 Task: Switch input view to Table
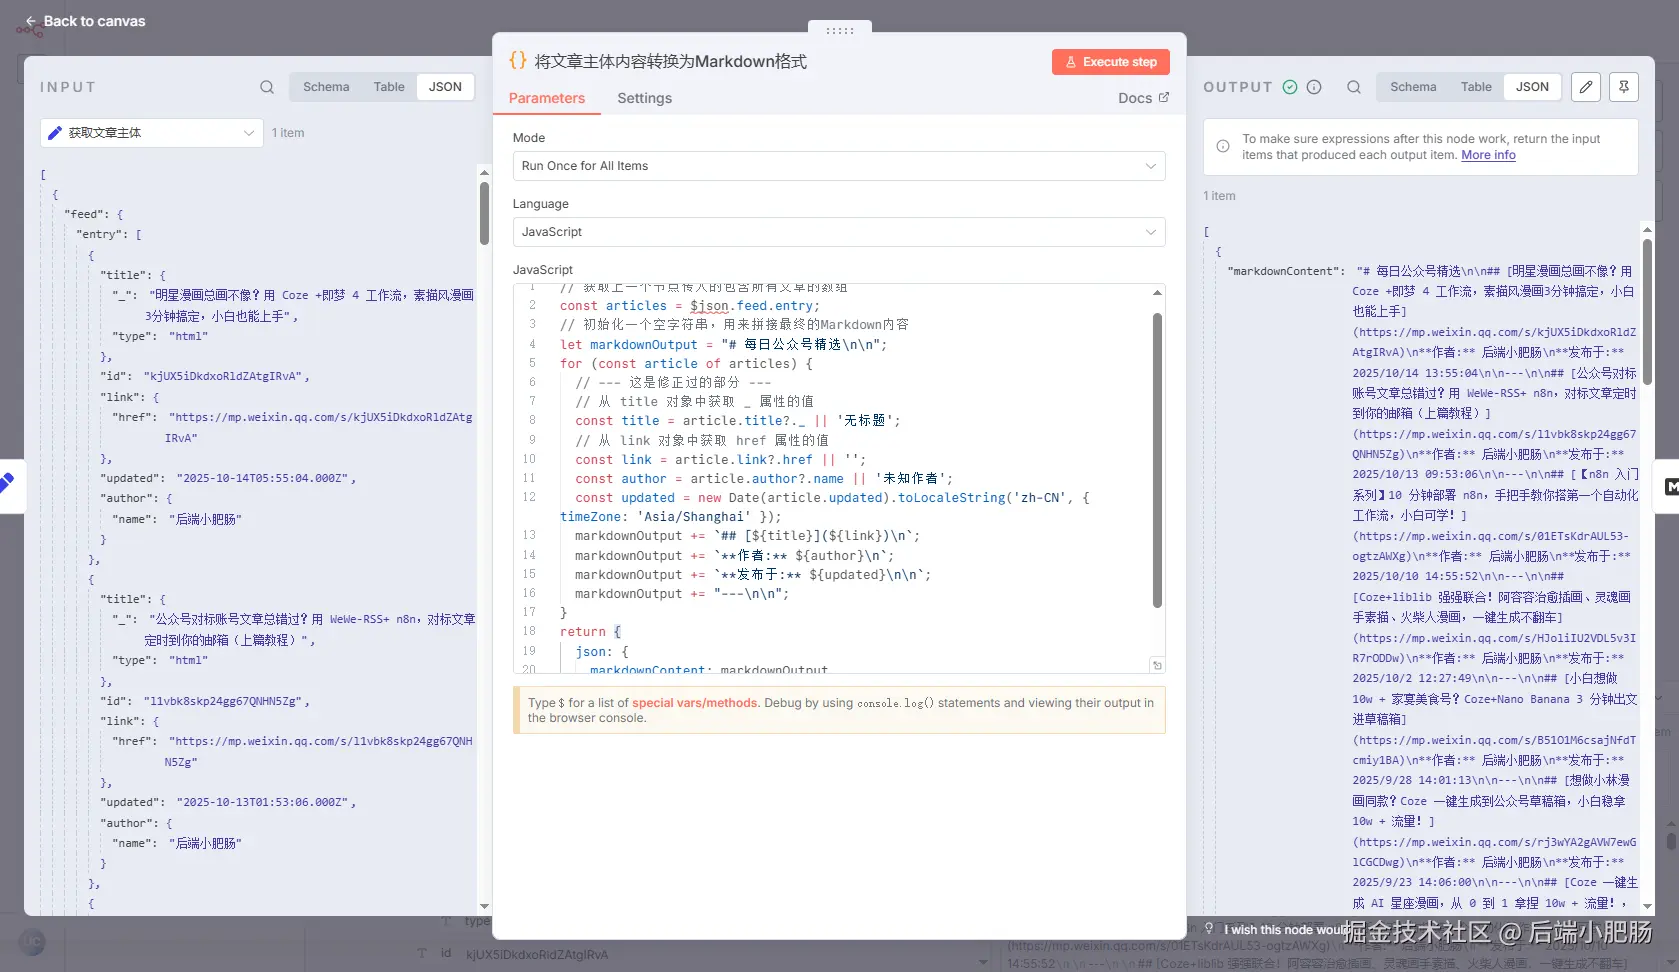[389, 87]
